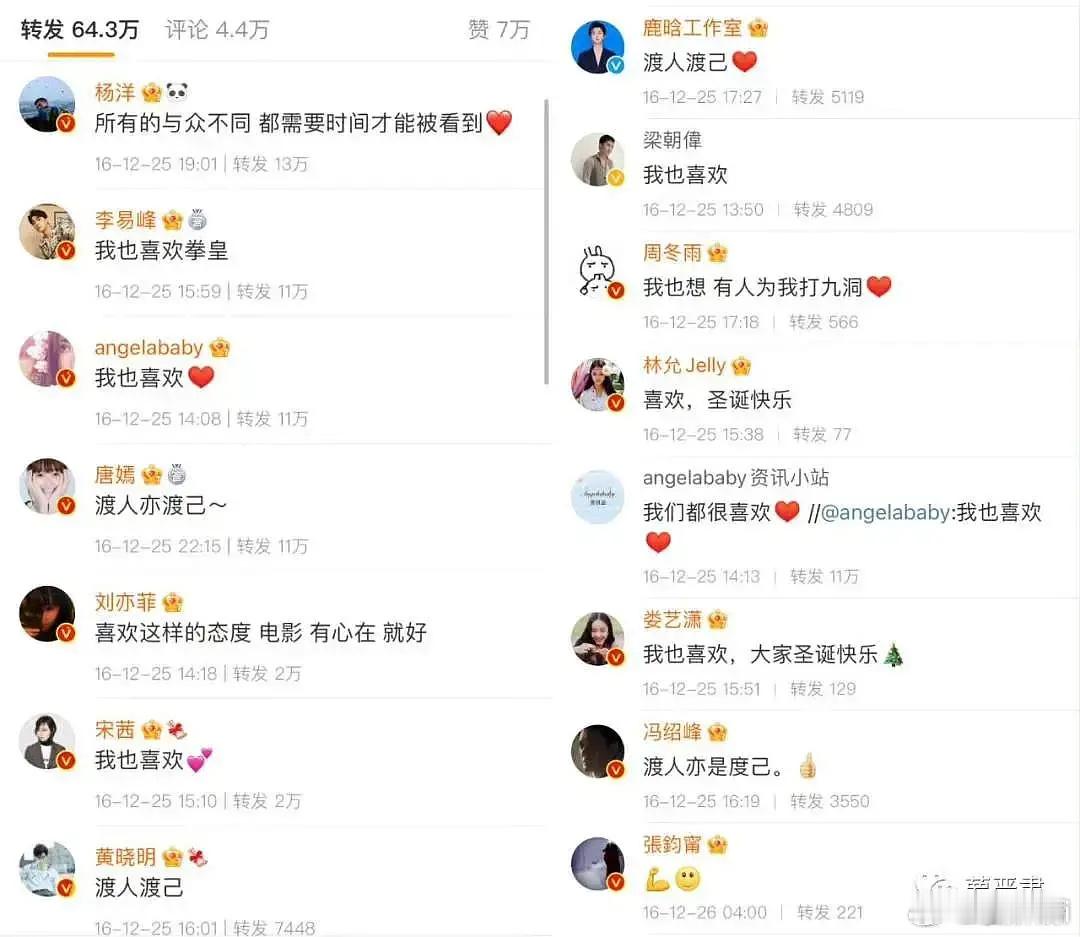Click the thumbs-up emoji in 冯绍峰's repost
This screenshot has height=937, width=1080.
(808, 765)
